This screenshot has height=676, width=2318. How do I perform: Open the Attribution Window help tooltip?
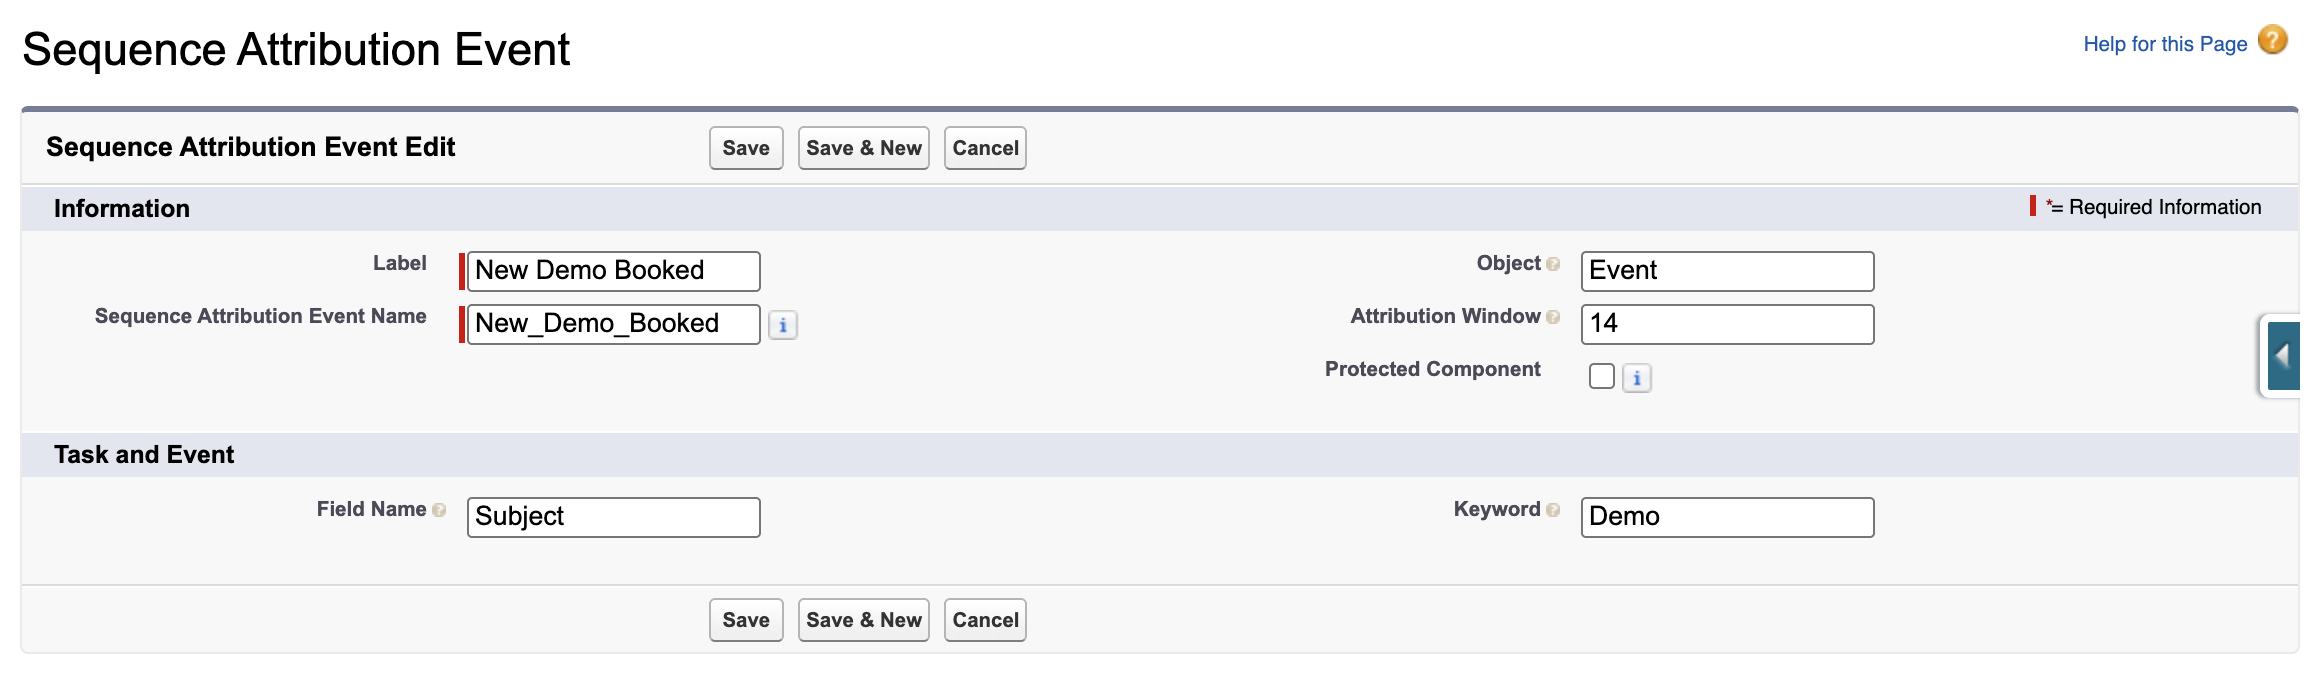(x=1554, y=316)
